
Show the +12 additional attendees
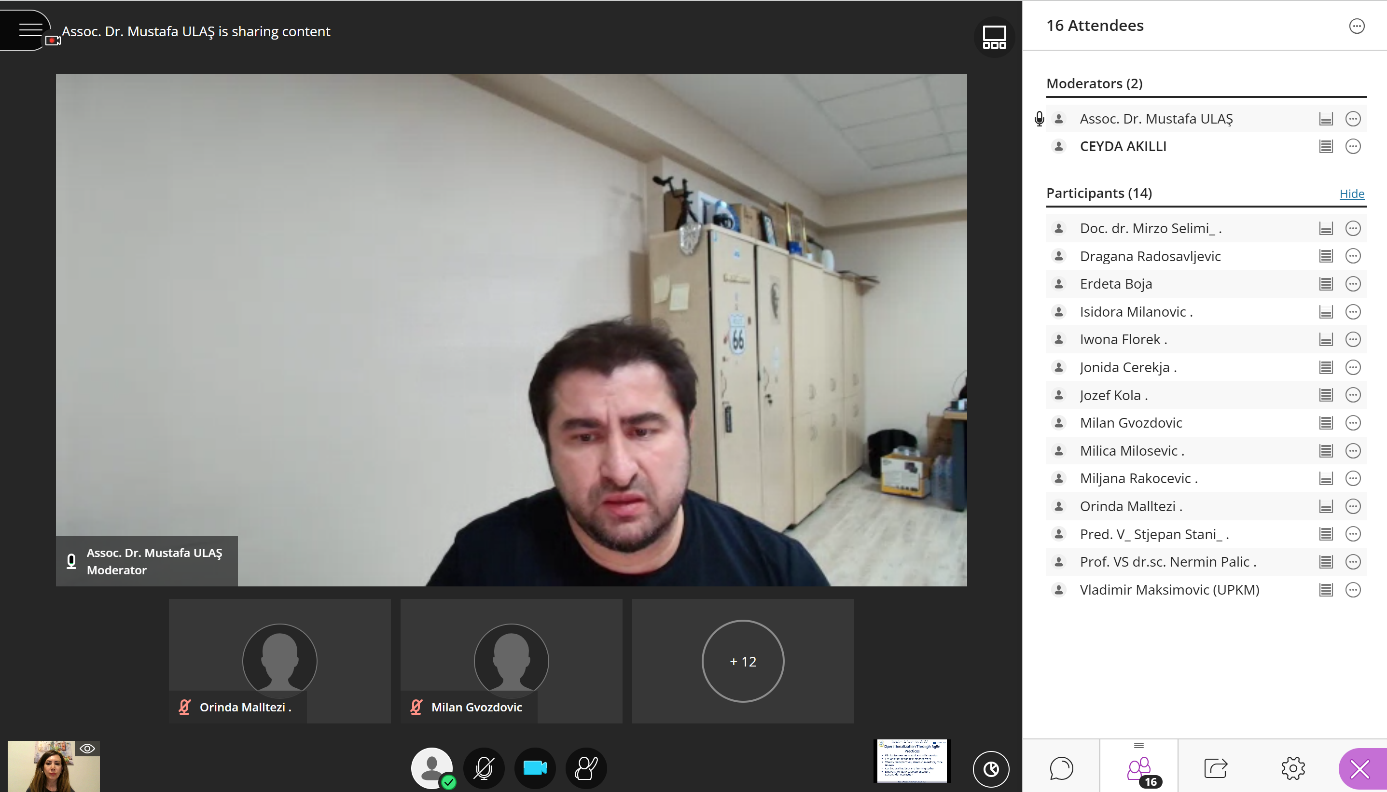(743, 661)
